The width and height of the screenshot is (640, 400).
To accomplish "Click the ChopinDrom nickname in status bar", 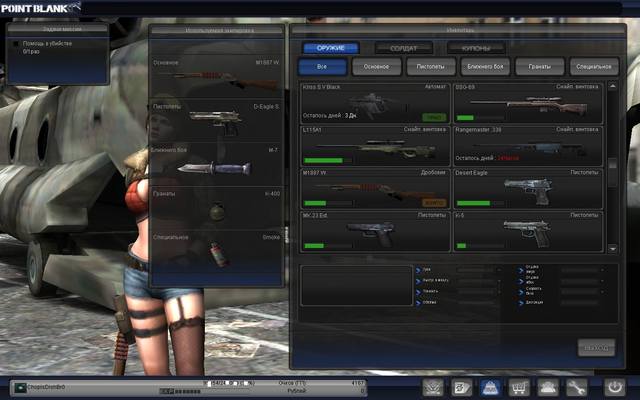I will [x=46, y=386].
